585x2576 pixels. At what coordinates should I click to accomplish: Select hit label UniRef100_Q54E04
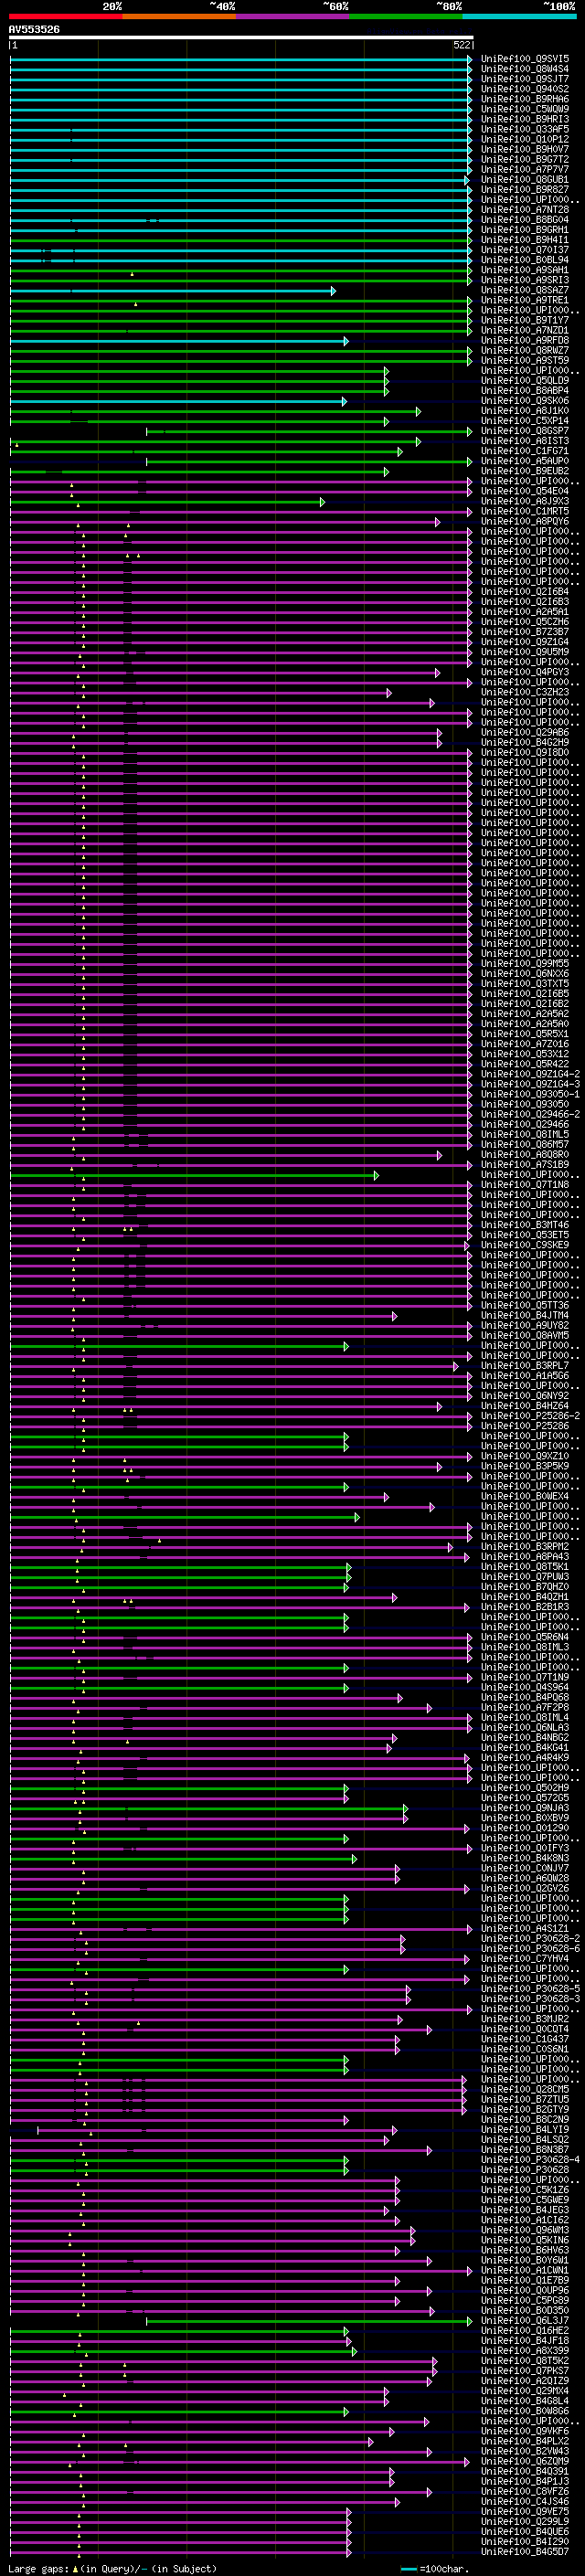pos(525,491)
